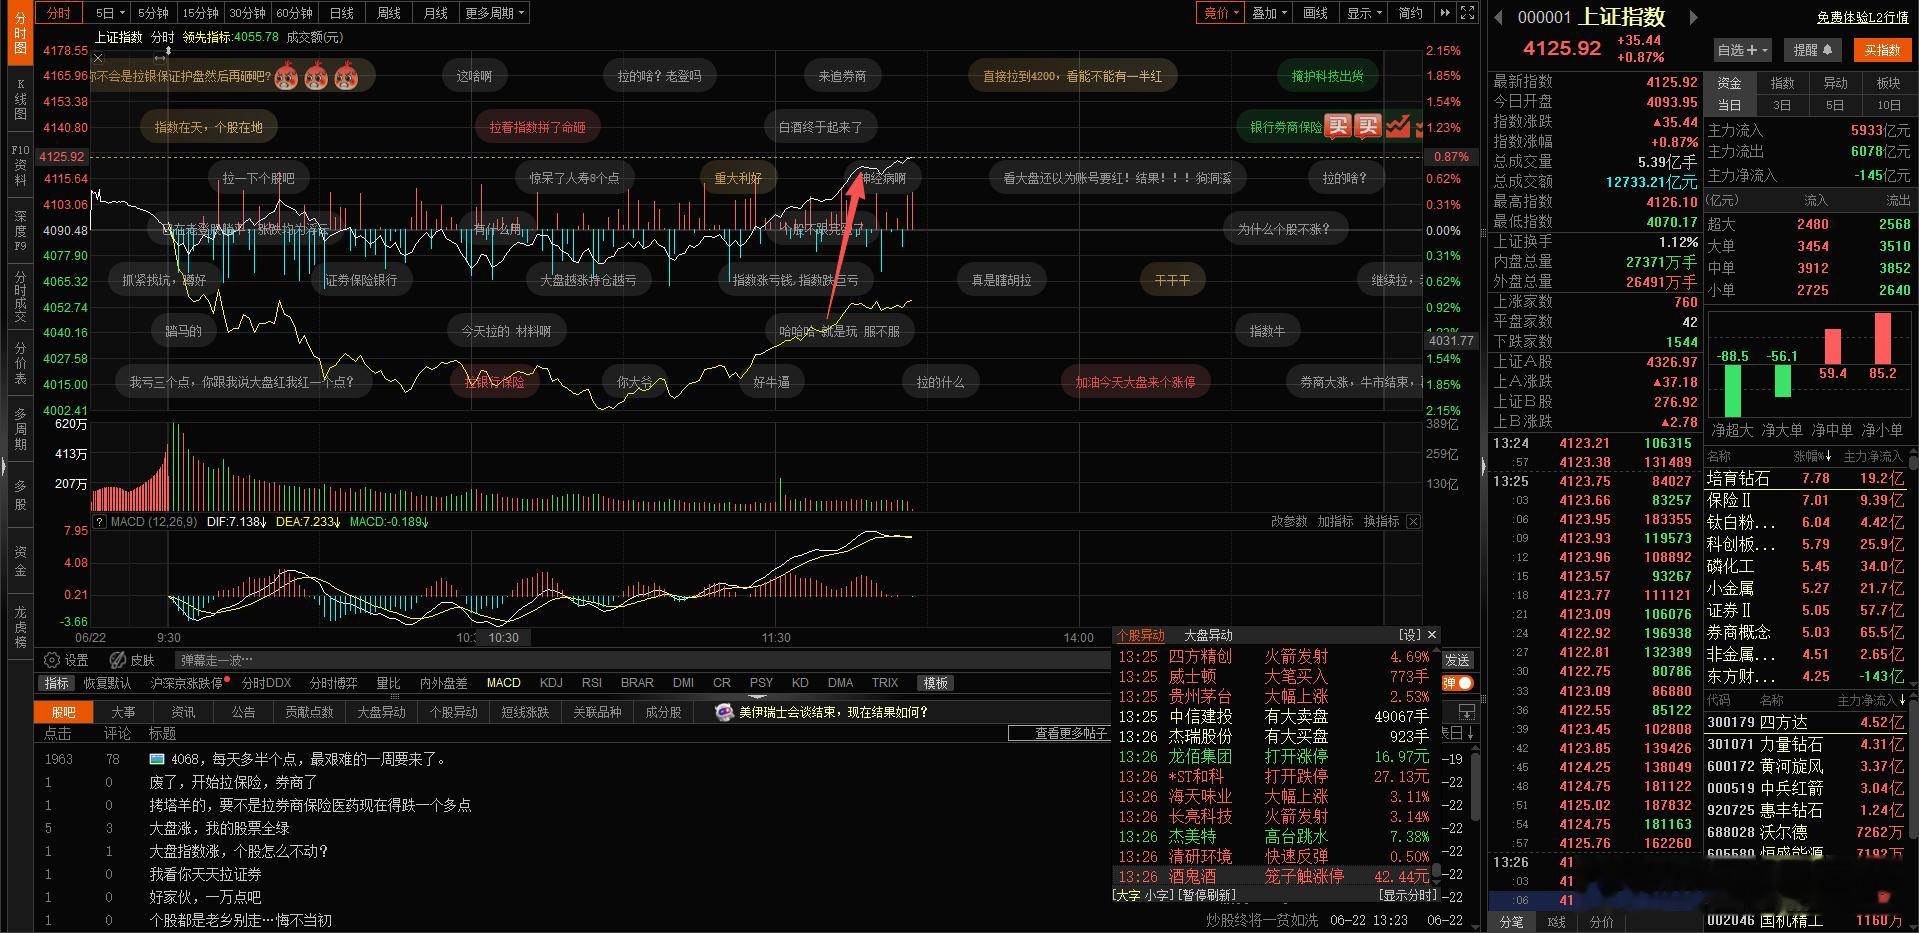Screen dimensions: 1919x933
Task: Toggle 暂停刷新 in the popup
Action: [x=1207, y=895]
